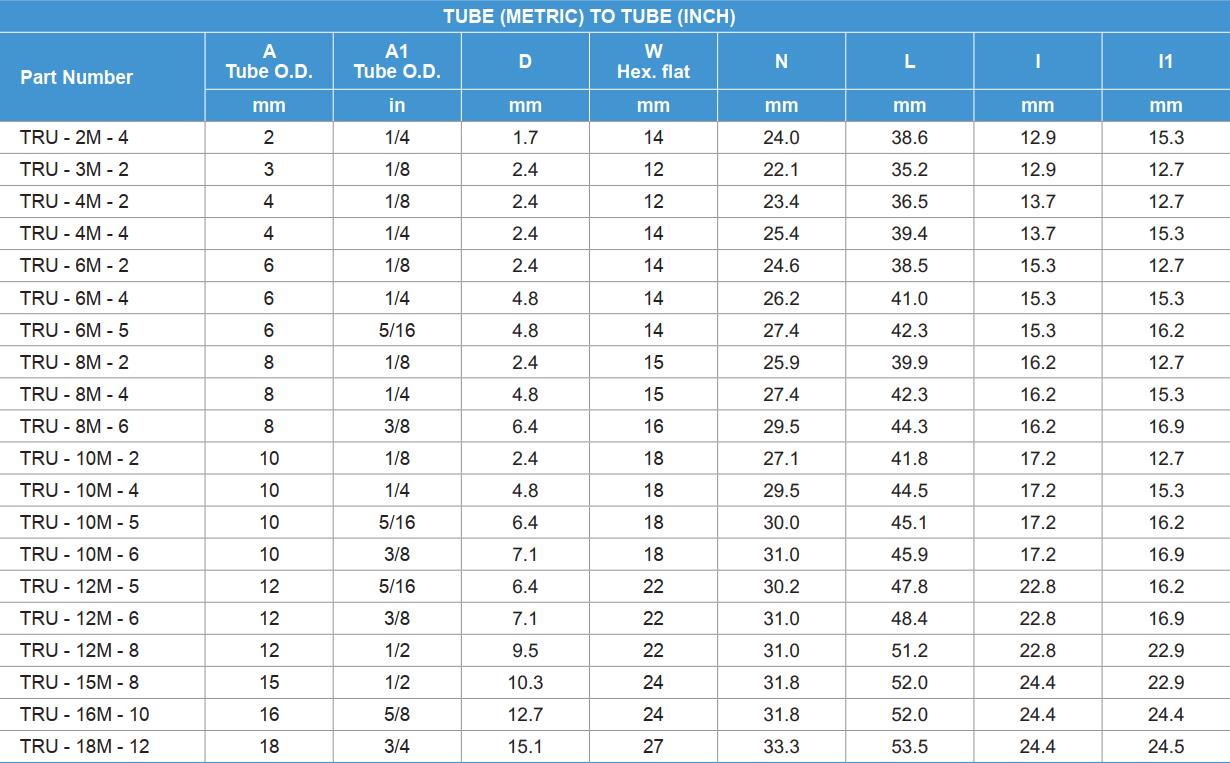Select part number TRU - 16M - 10

(84, 714)
